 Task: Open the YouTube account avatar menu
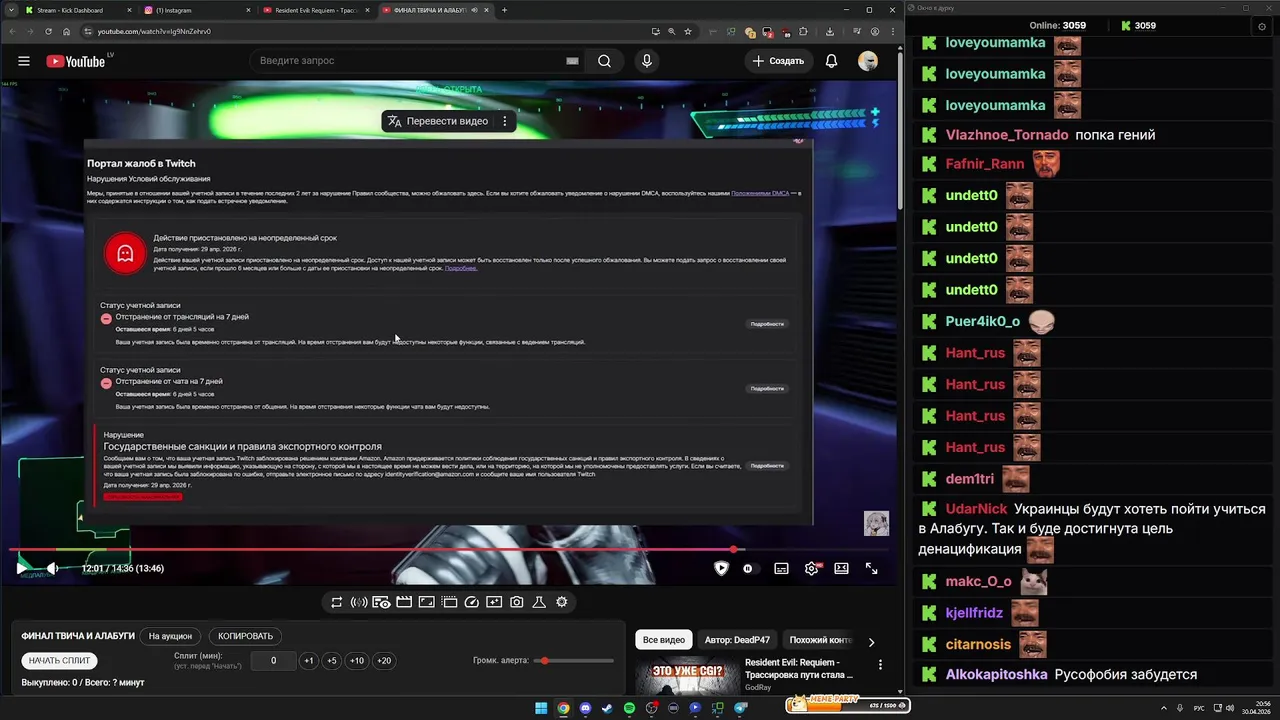tap(868, 61)
